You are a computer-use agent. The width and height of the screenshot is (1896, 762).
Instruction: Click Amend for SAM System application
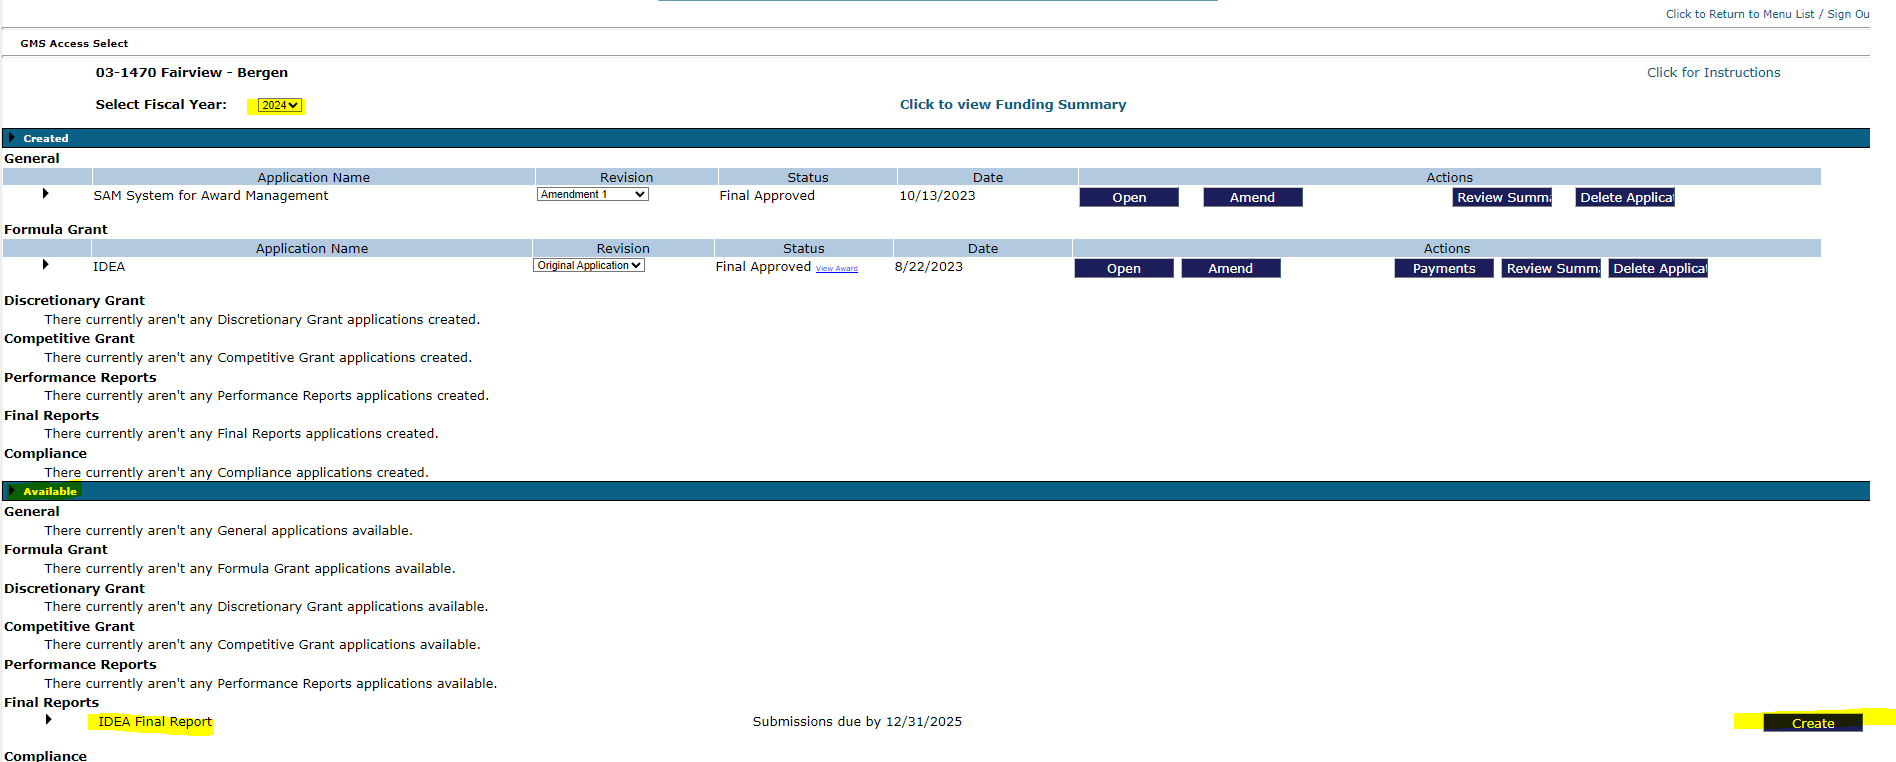1252,197
